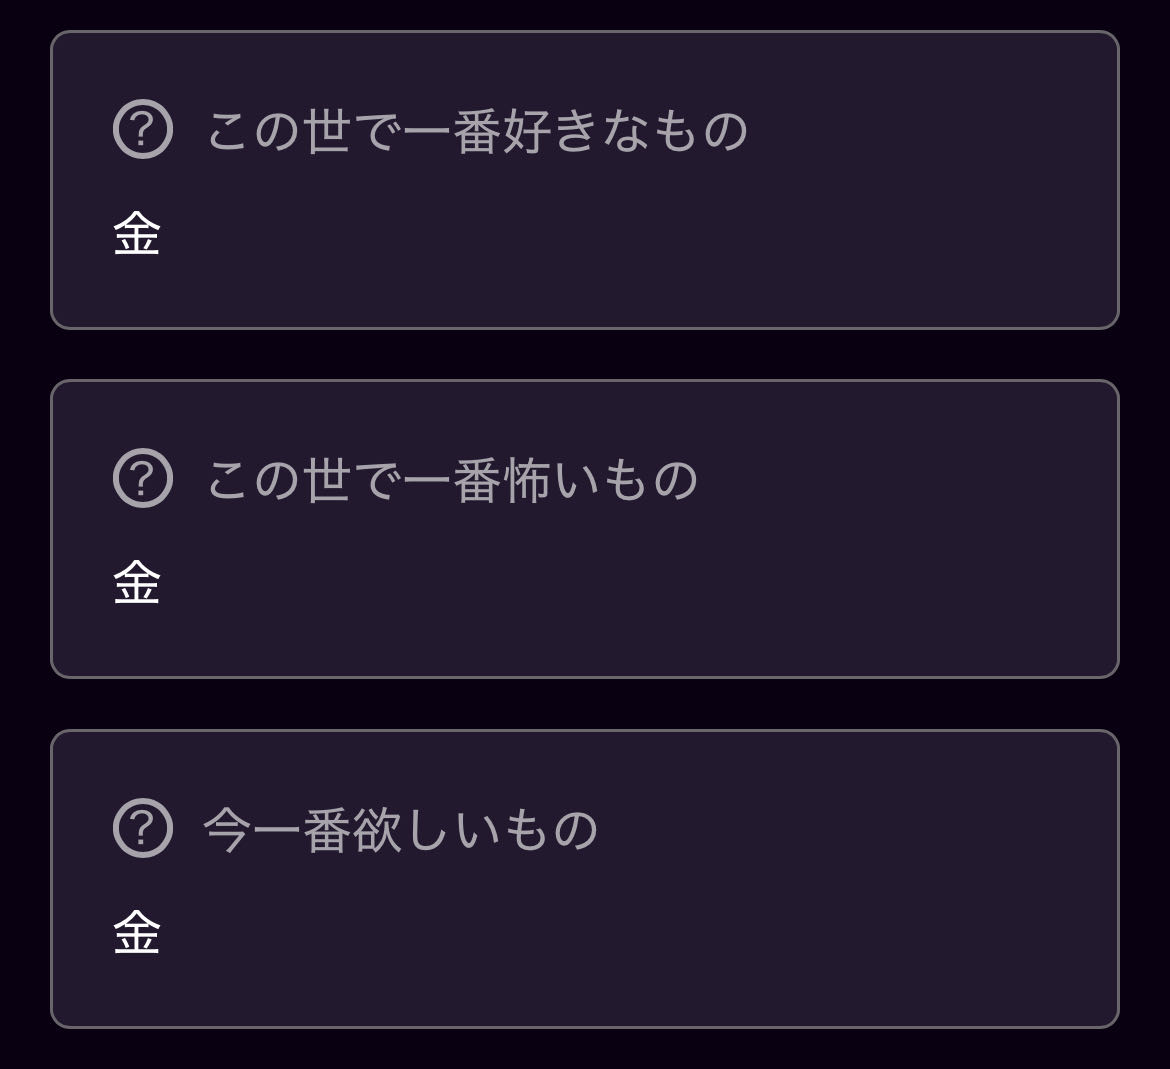The width and height of the screenshot is (1170, 1069).
Task: Click empty space right of 怖いもの heading
Action: point(900,480)
